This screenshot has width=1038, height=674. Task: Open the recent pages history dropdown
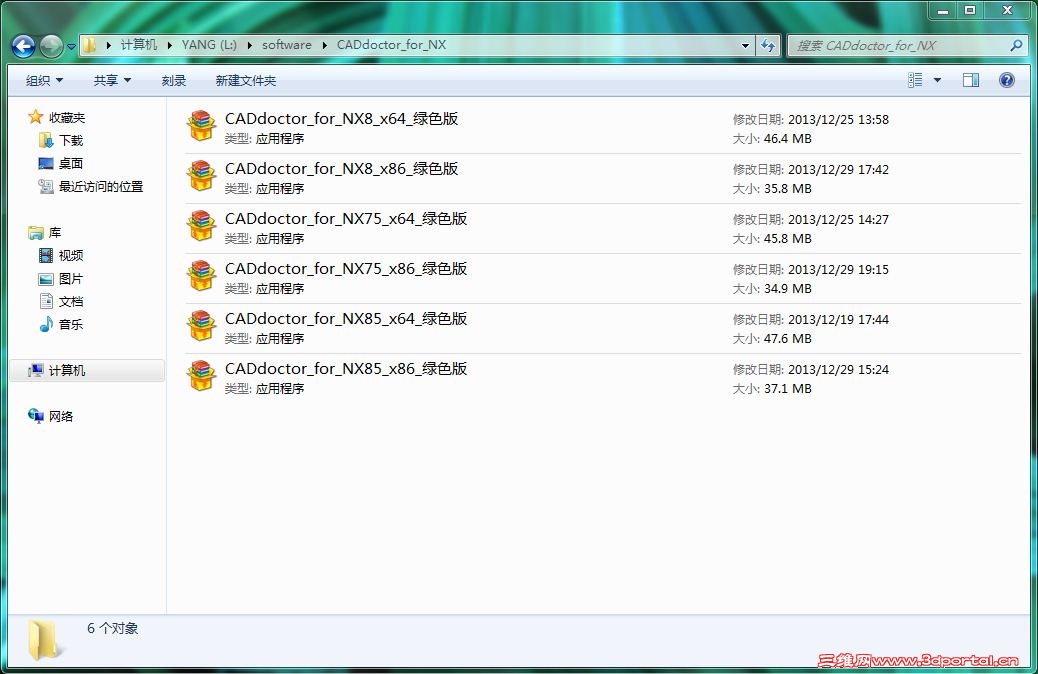[x=71, y=46]
